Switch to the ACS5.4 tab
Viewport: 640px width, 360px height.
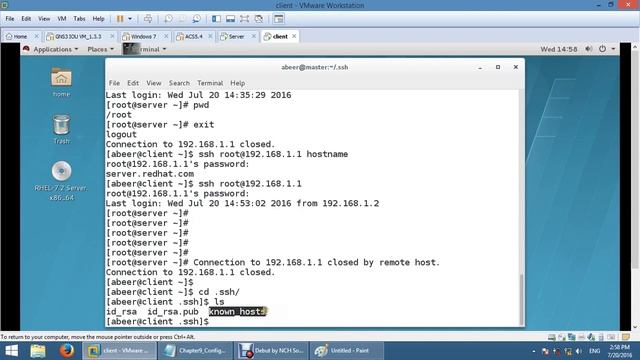pos(193,36)
